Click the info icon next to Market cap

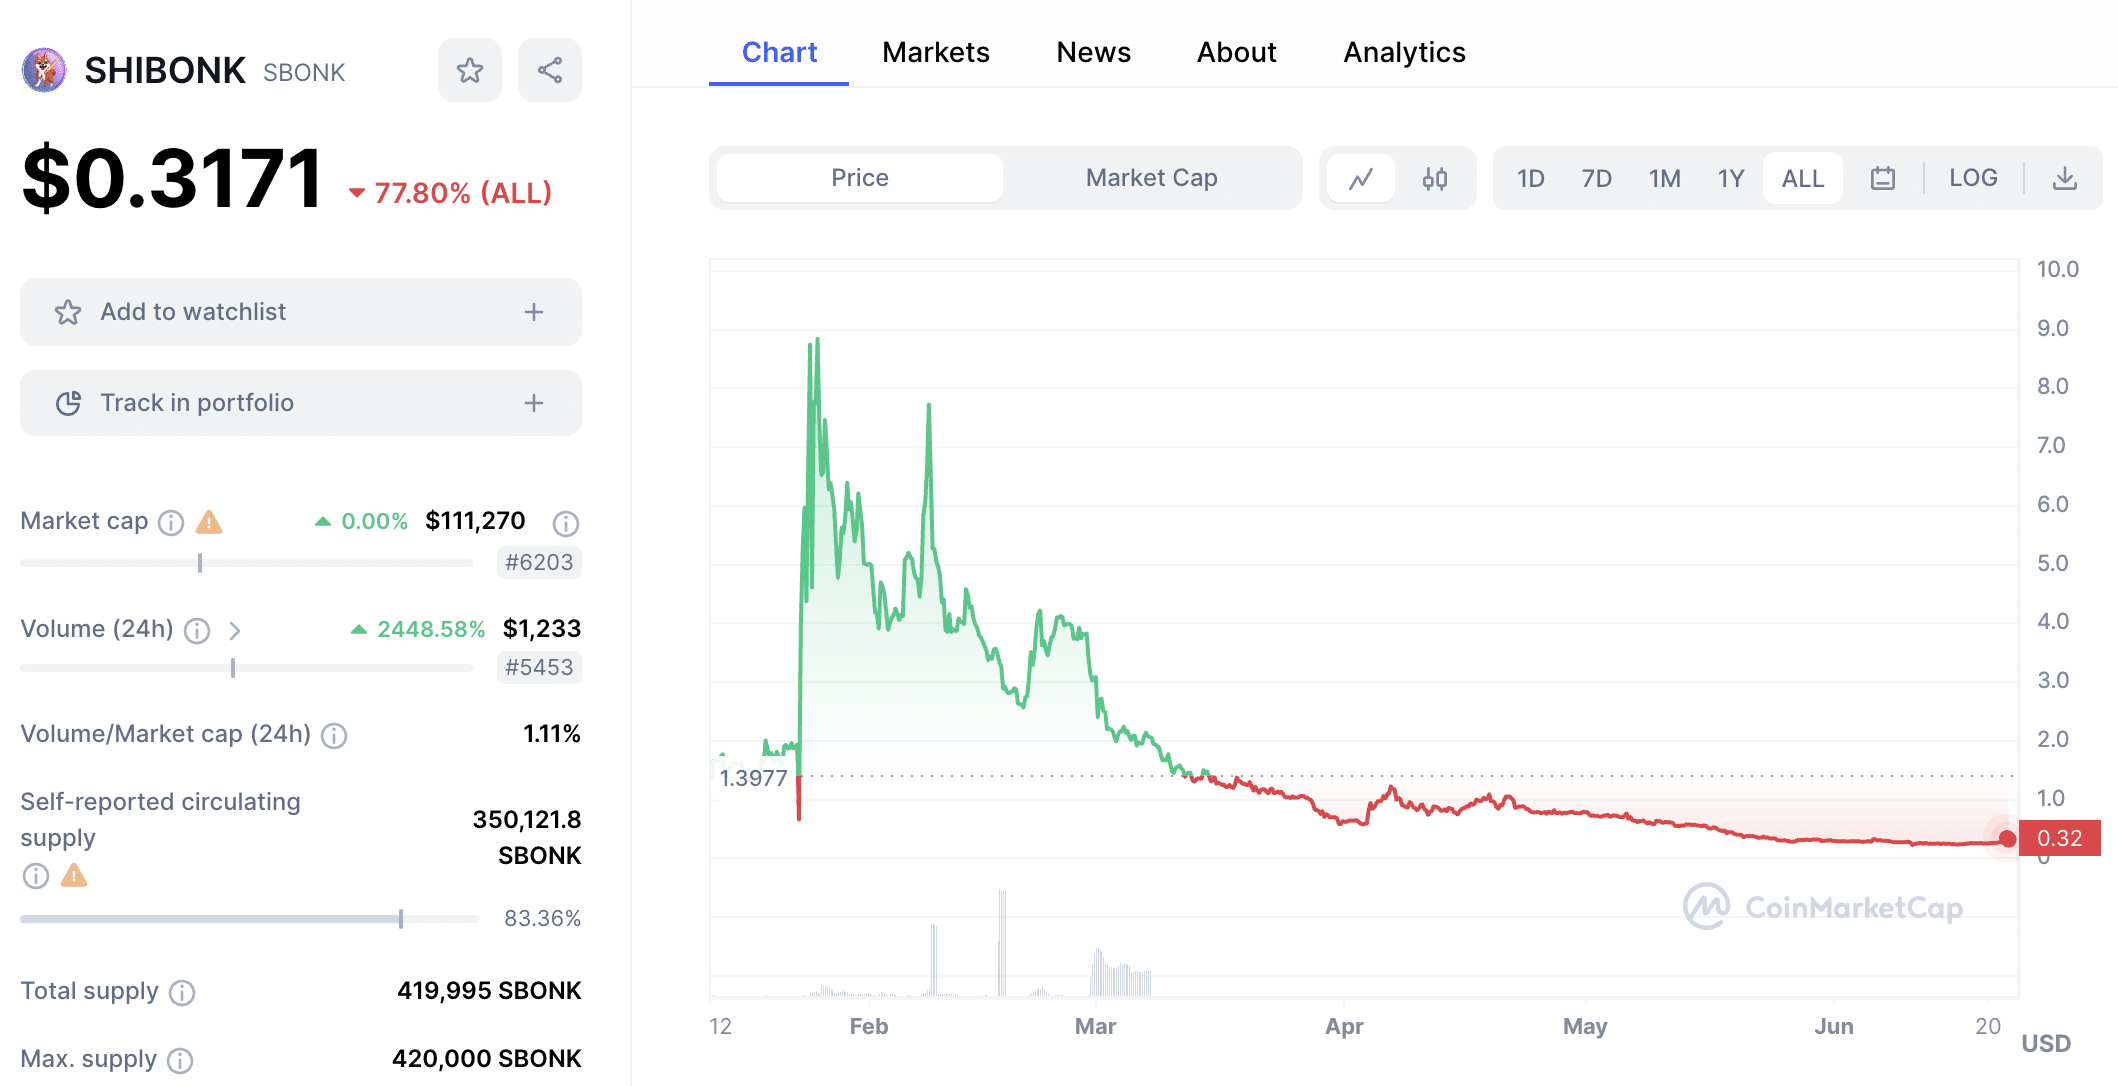pos(172,522)
